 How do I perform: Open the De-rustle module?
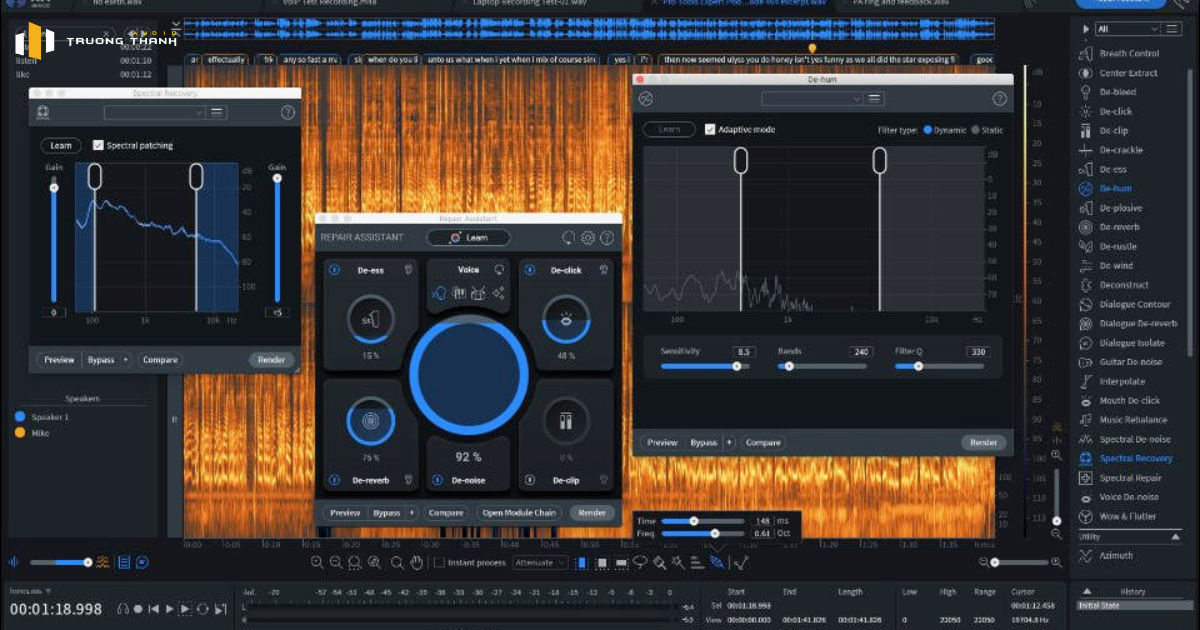(x=1118, y=246)
